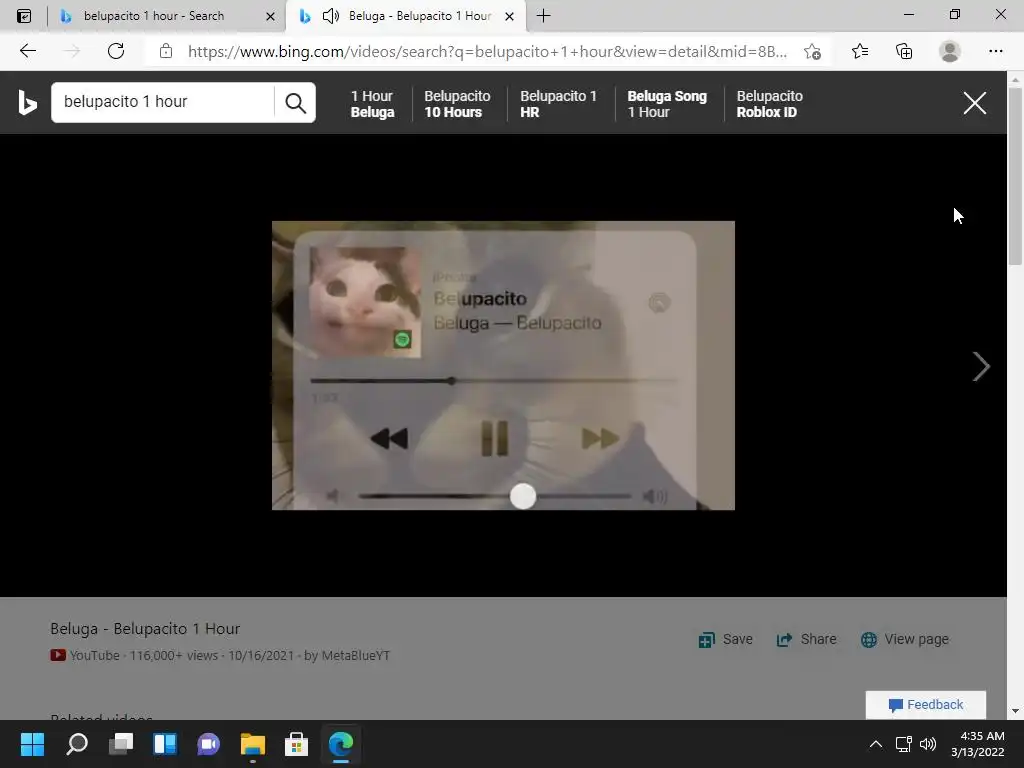Click the Beluga - Belupacito 1 Hour title
Screen dimensions: 1024x768
tap(145, 628)
